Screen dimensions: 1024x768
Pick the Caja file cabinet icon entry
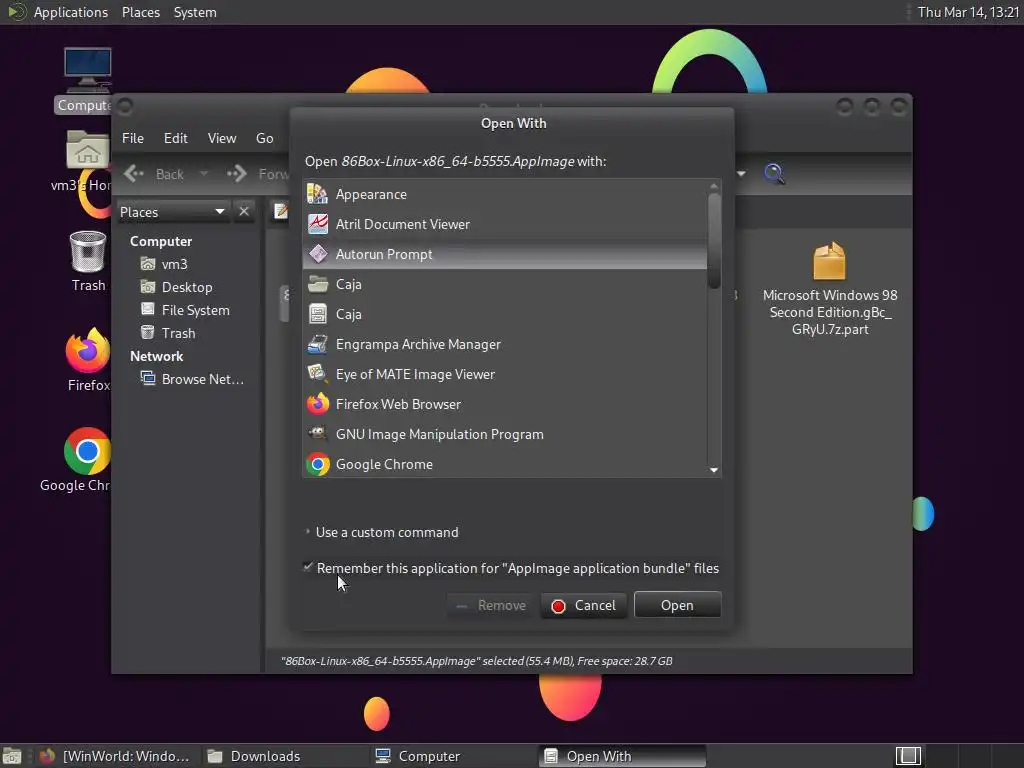tap(505, 314)
